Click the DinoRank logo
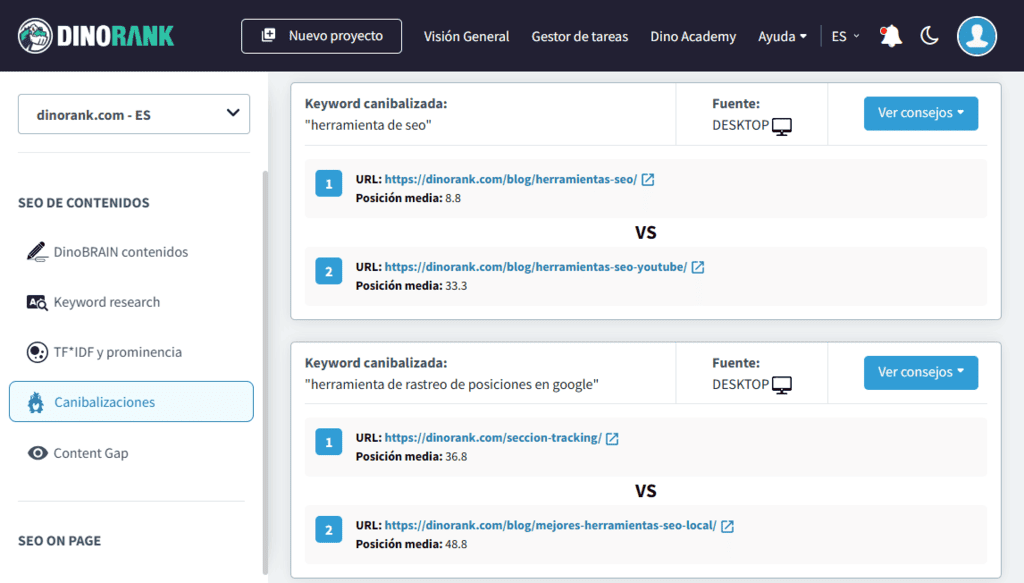This screenshot has height=583, width=1024. (96, 36)
